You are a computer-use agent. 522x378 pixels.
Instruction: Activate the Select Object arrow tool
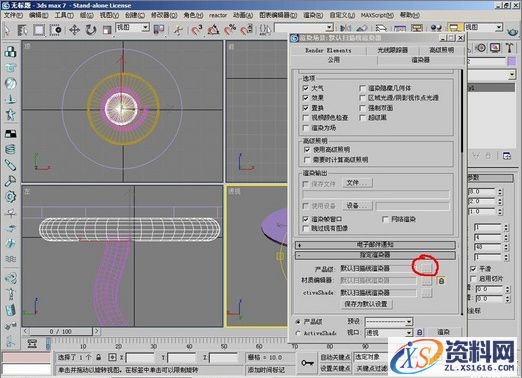pos(7,30)
